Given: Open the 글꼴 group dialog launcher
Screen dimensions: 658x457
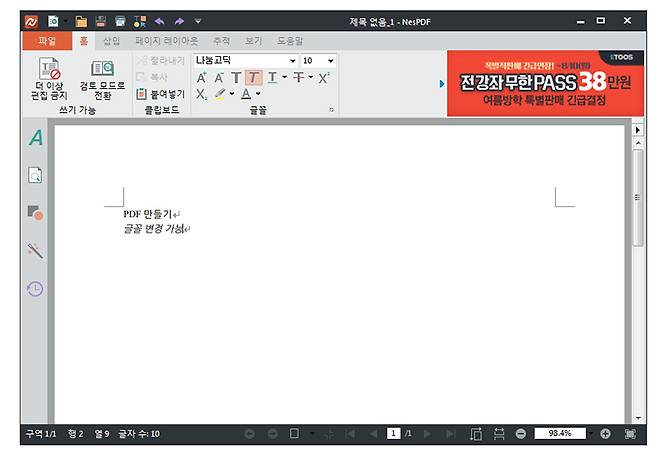Looking at the screenshot, I should pyautogui.click(x=331, y=110).
